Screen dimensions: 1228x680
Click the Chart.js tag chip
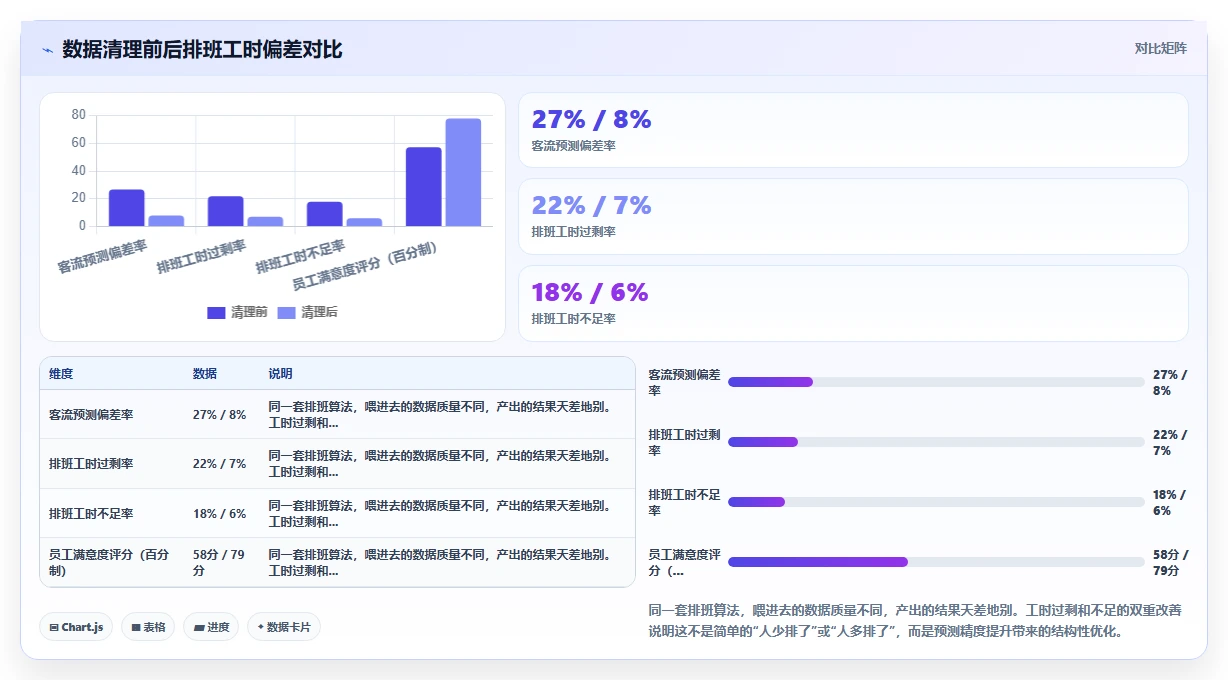coord(76,627)
